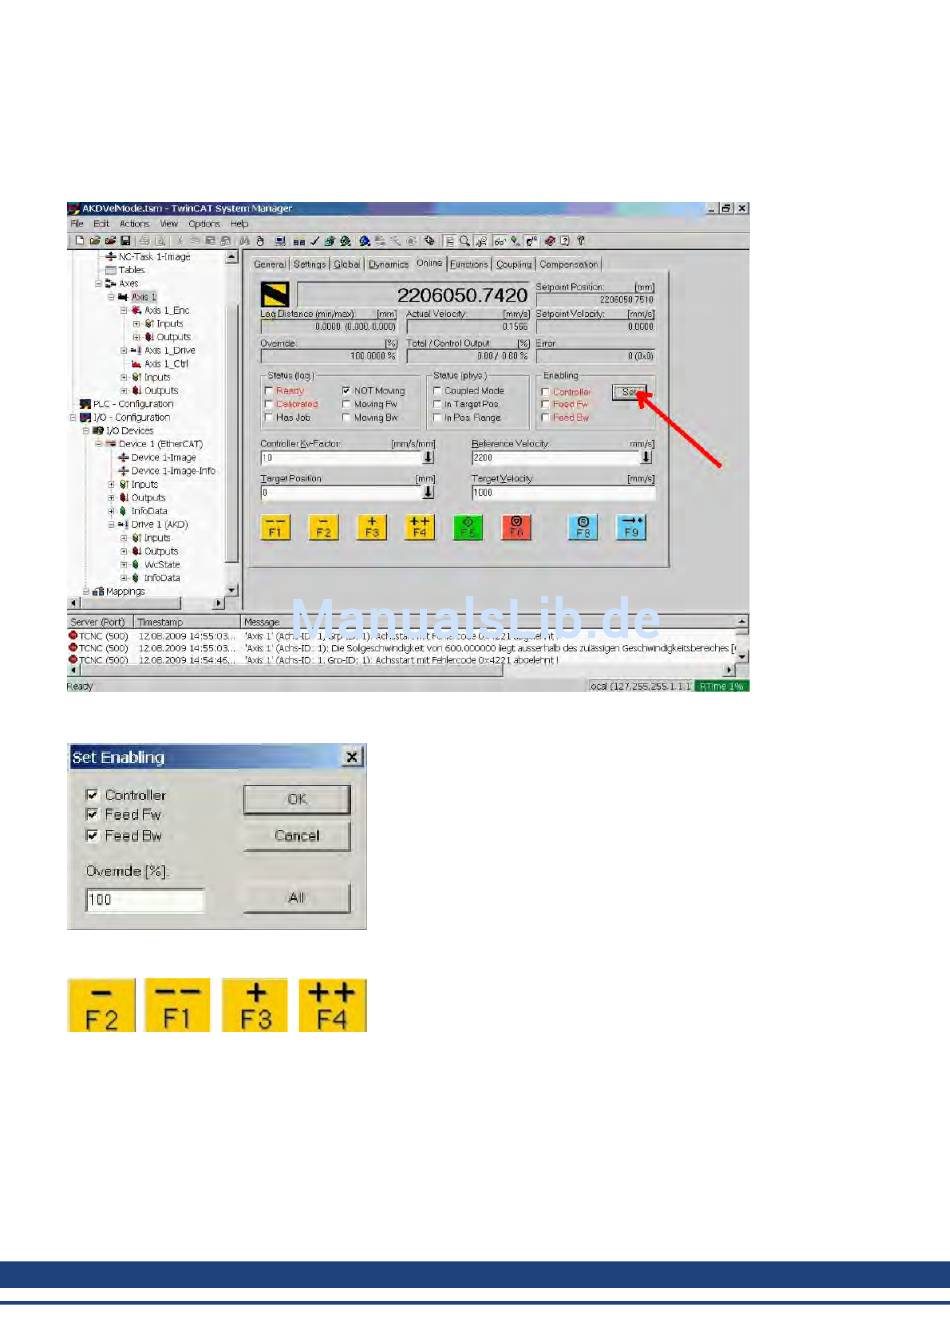The height and width of the screenshot is (1344, 950).
Task: Click the enlarged F1 double-minus jog icon
Action: pyautogui.click(x=177, y=1005)
